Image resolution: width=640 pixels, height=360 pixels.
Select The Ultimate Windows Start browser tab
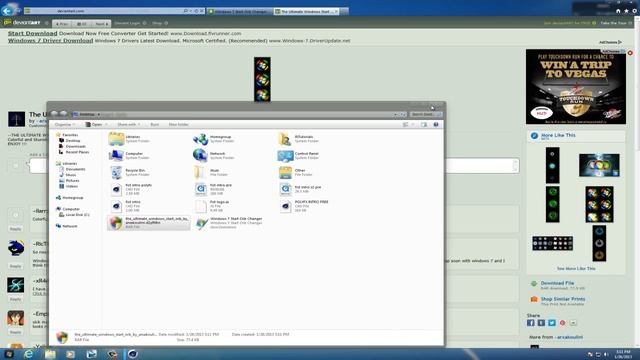click(x=307, y=11)
